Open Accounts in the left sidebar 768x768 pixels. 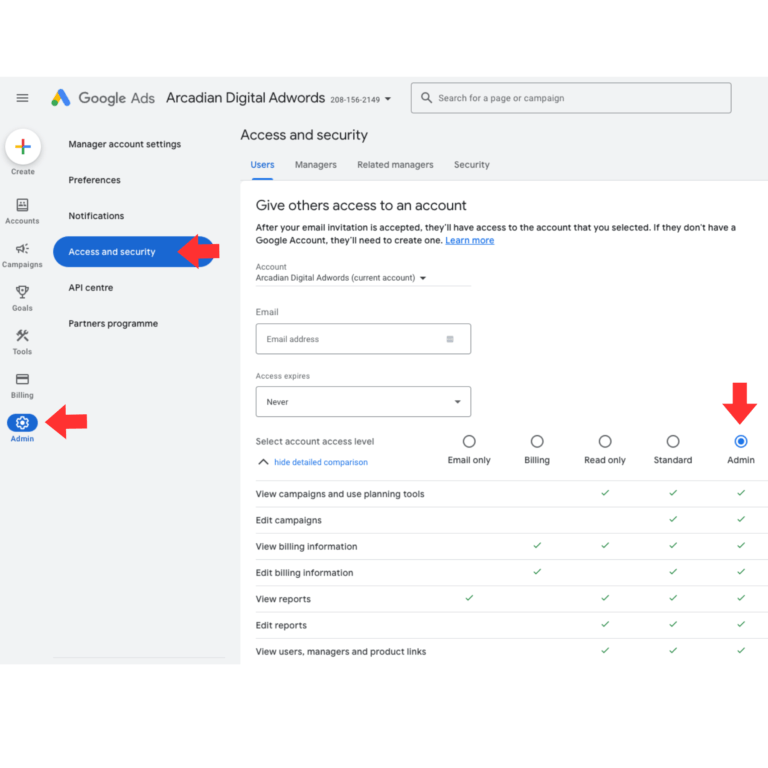22,205
